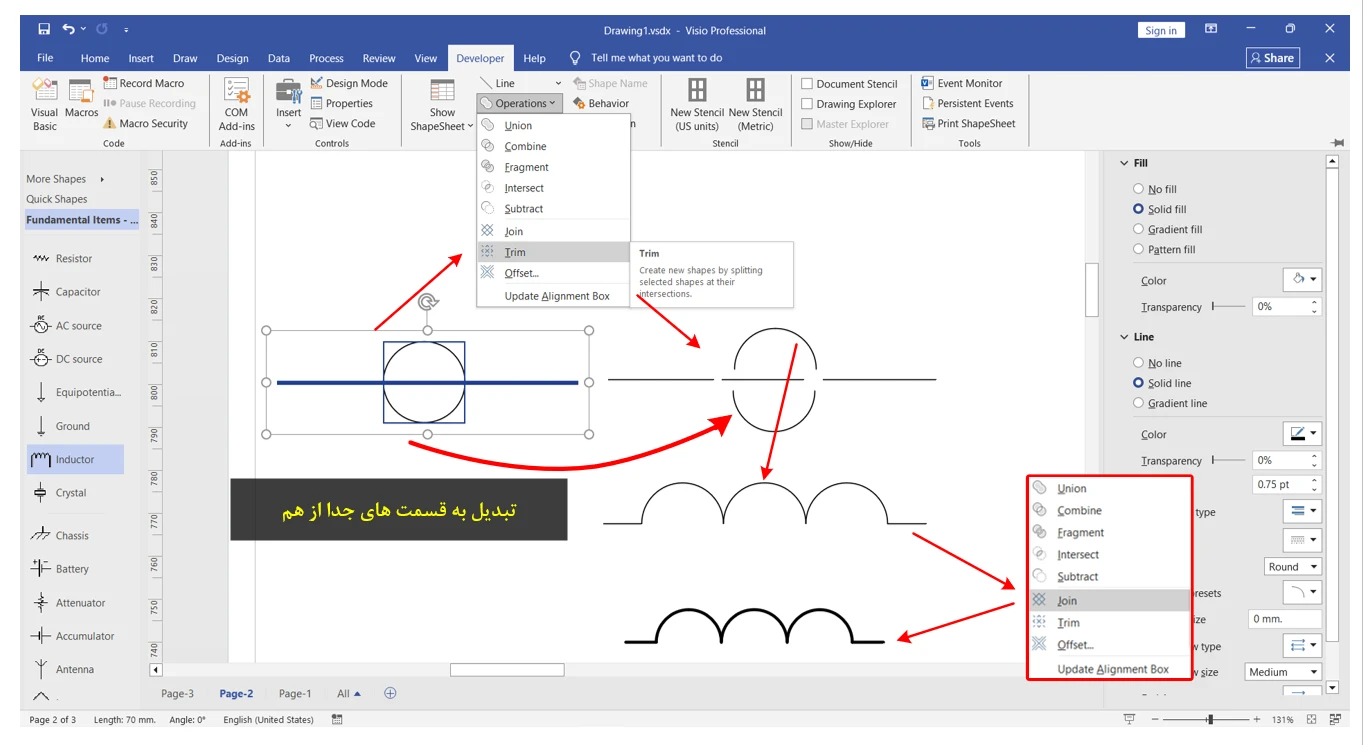1363x745 pixels.
Task: Open the Medium arrow size dropdown
Action: point(1283,672)
